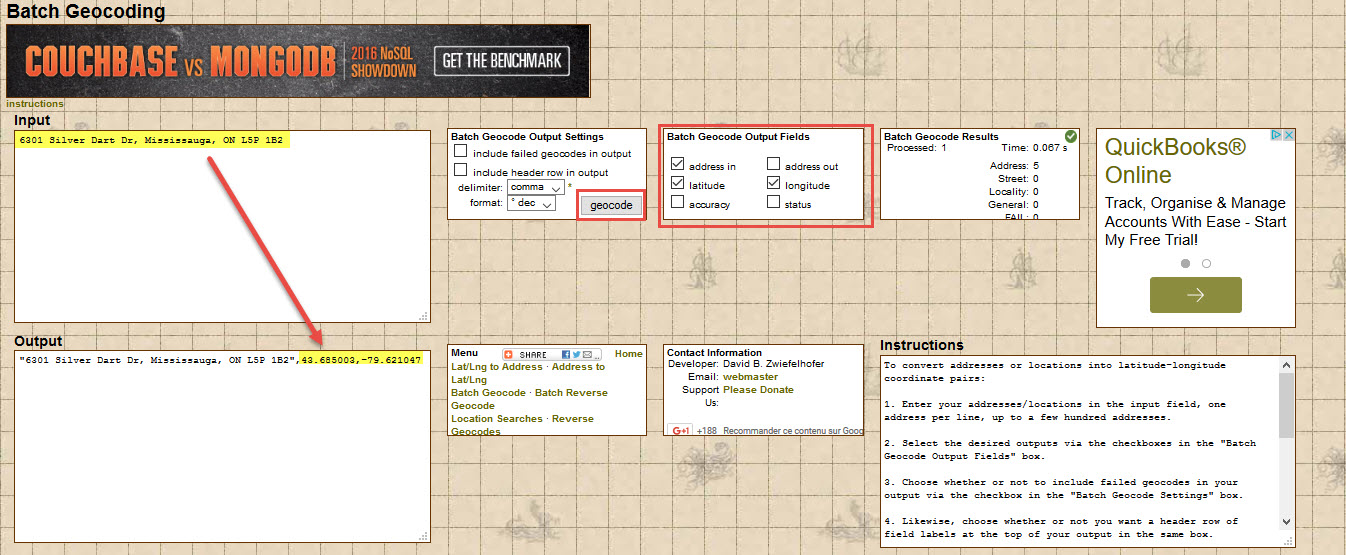
Task: Click the Facebook share icon
Action: [x=566, y=355]
